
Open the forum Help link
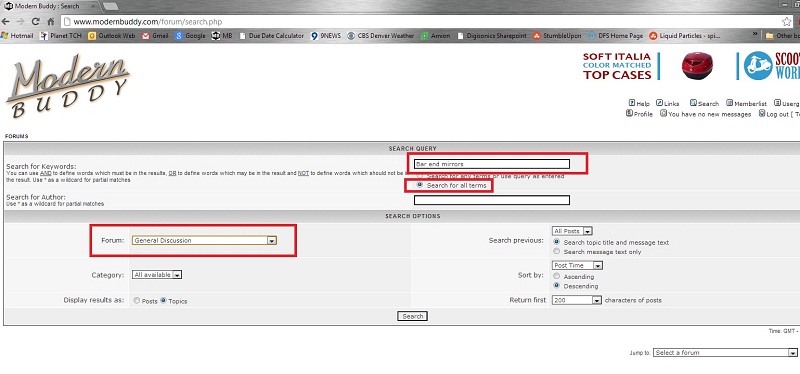pyautogui.click(x=639, y=103)
